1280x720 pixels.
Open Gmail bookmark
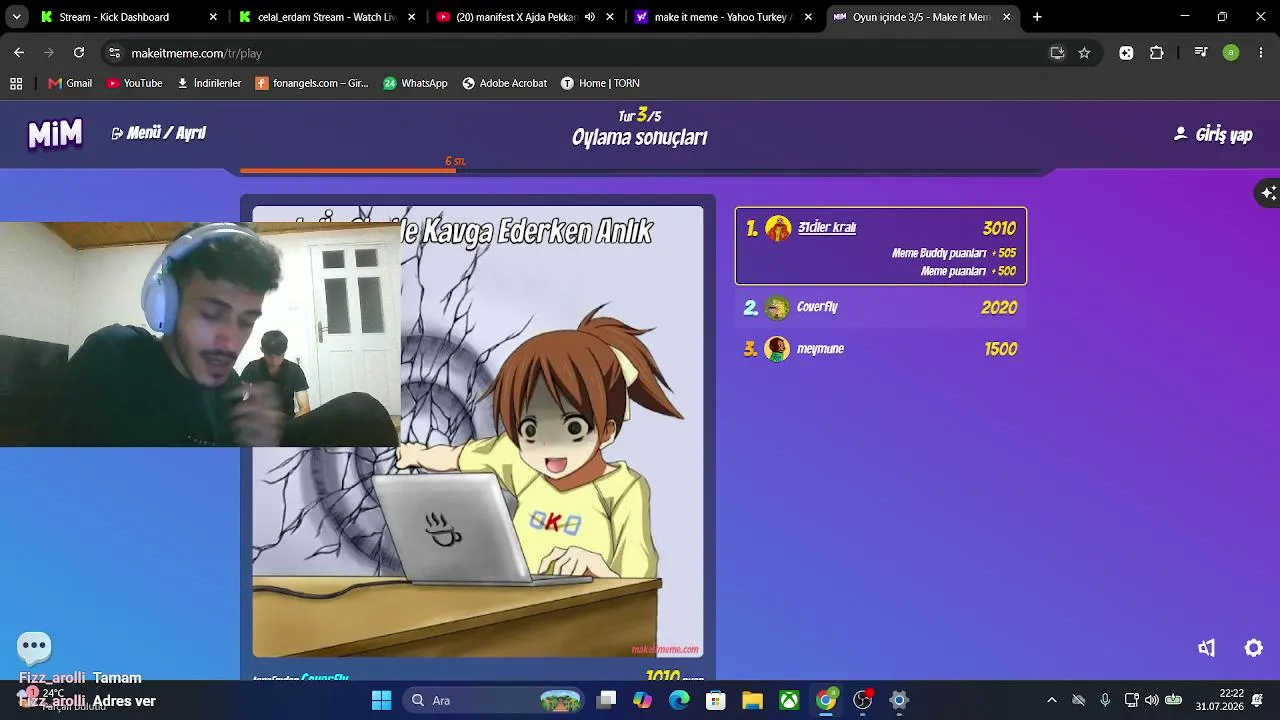click(x=70, y=83)
